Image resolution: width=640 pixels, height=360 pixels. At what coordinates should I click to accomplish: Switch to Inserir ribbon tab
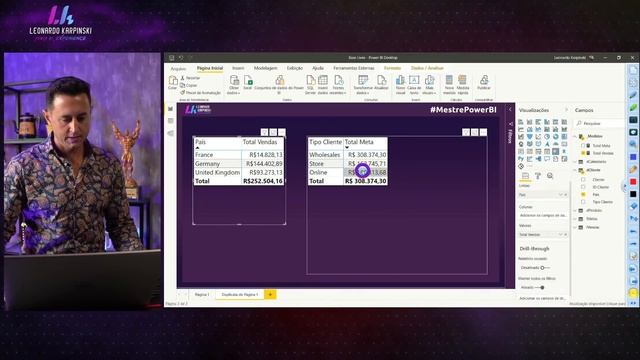238,68
